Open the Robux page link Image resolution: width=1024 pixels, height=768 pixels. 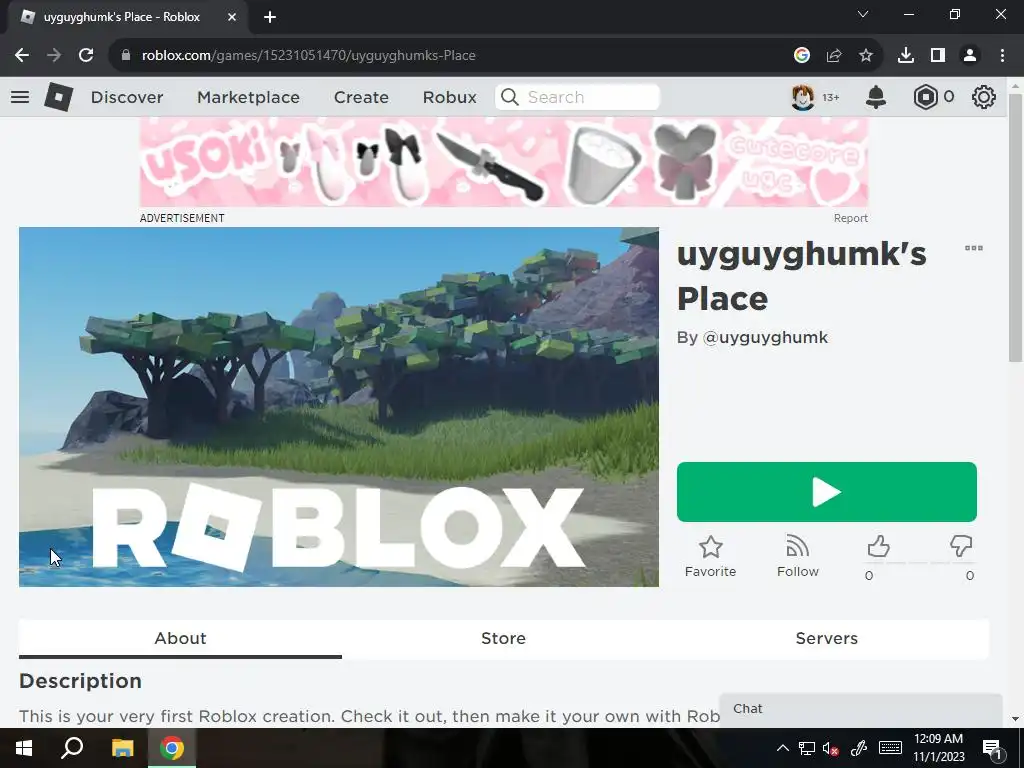point(449,97)
